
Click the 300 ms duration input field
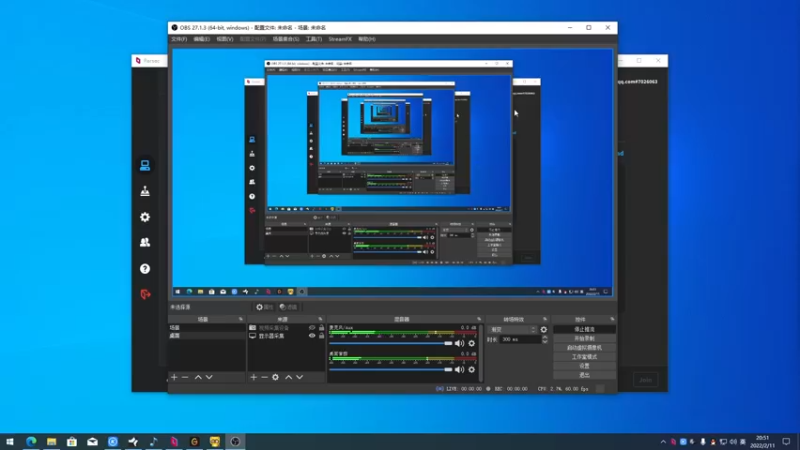click(x=520, y=339)
